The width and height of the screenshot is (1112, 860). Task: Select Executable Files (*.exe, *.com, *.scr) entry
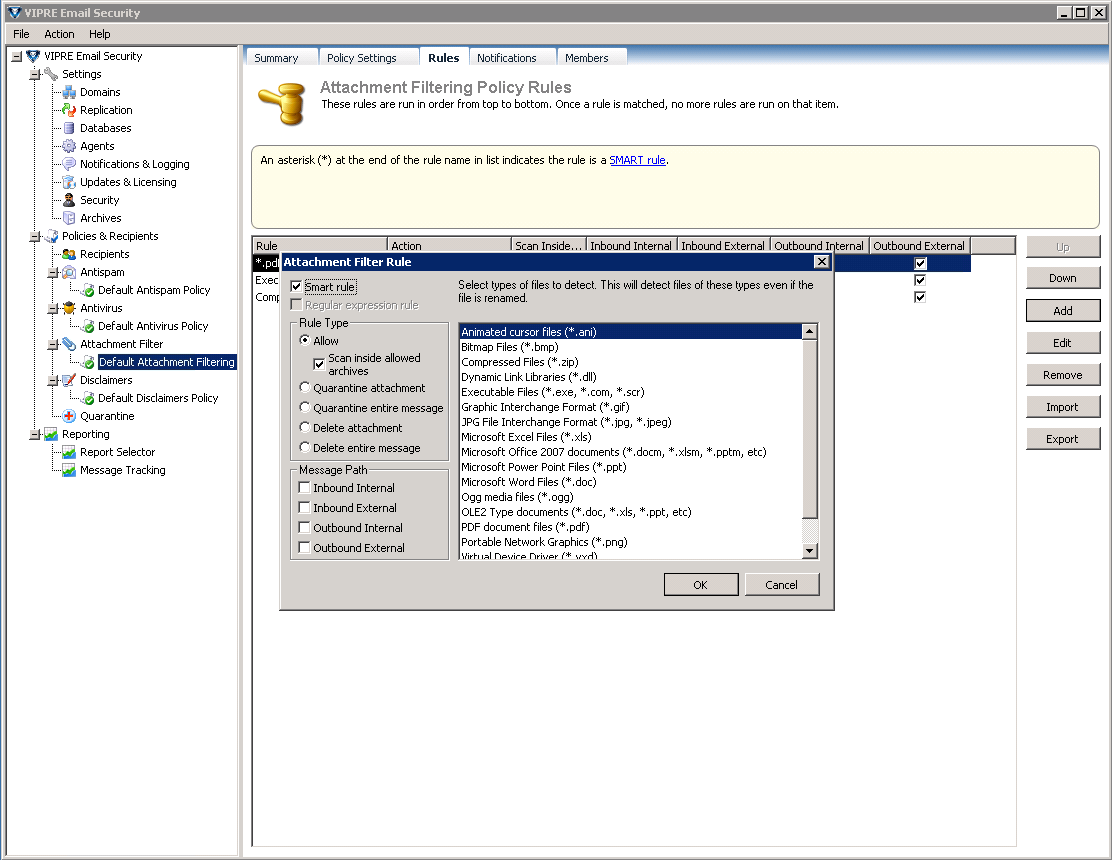(x=630, y=392)
